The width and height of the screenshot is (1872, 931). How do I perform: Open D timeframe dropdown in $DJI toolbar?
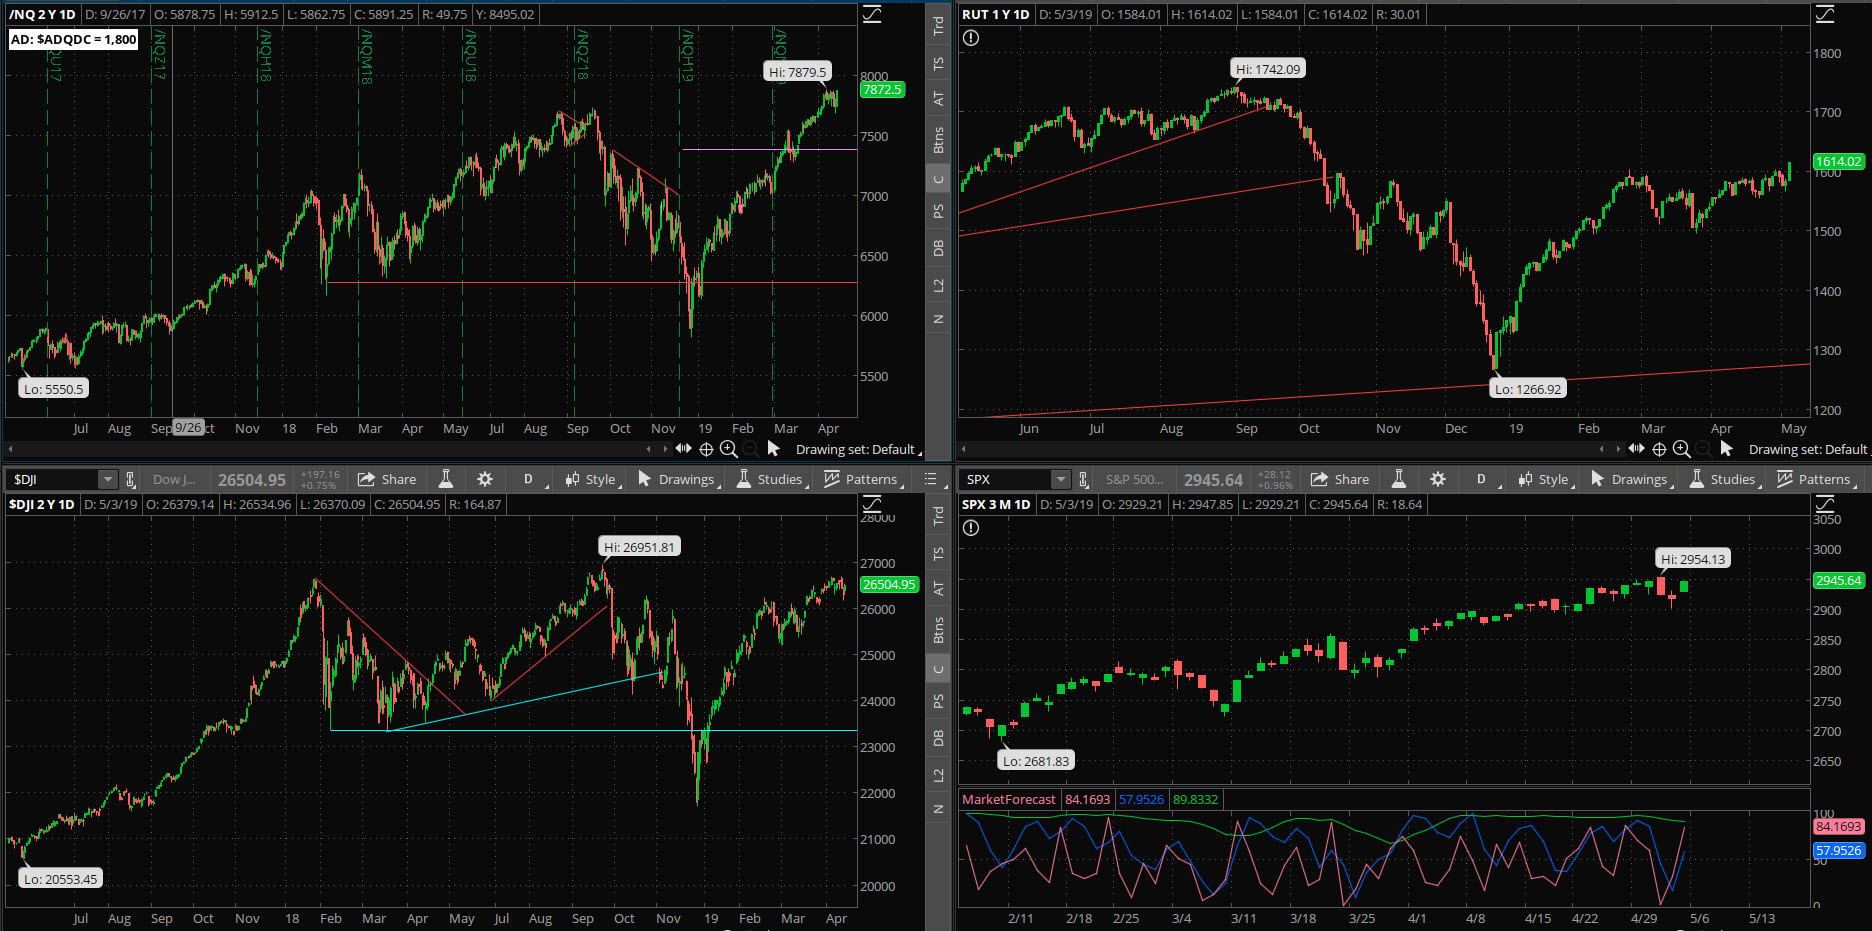click(x=531, y=479)
